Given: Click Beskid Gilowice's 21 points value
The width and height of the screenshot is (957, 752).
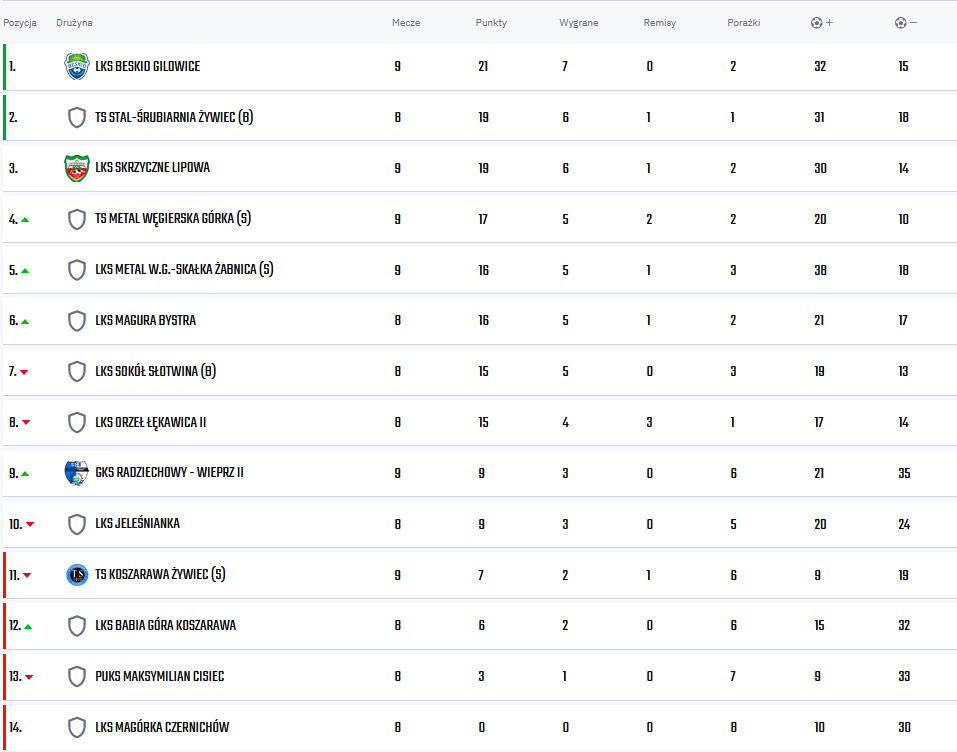Looking at the screenshot, I should (483, 67).
